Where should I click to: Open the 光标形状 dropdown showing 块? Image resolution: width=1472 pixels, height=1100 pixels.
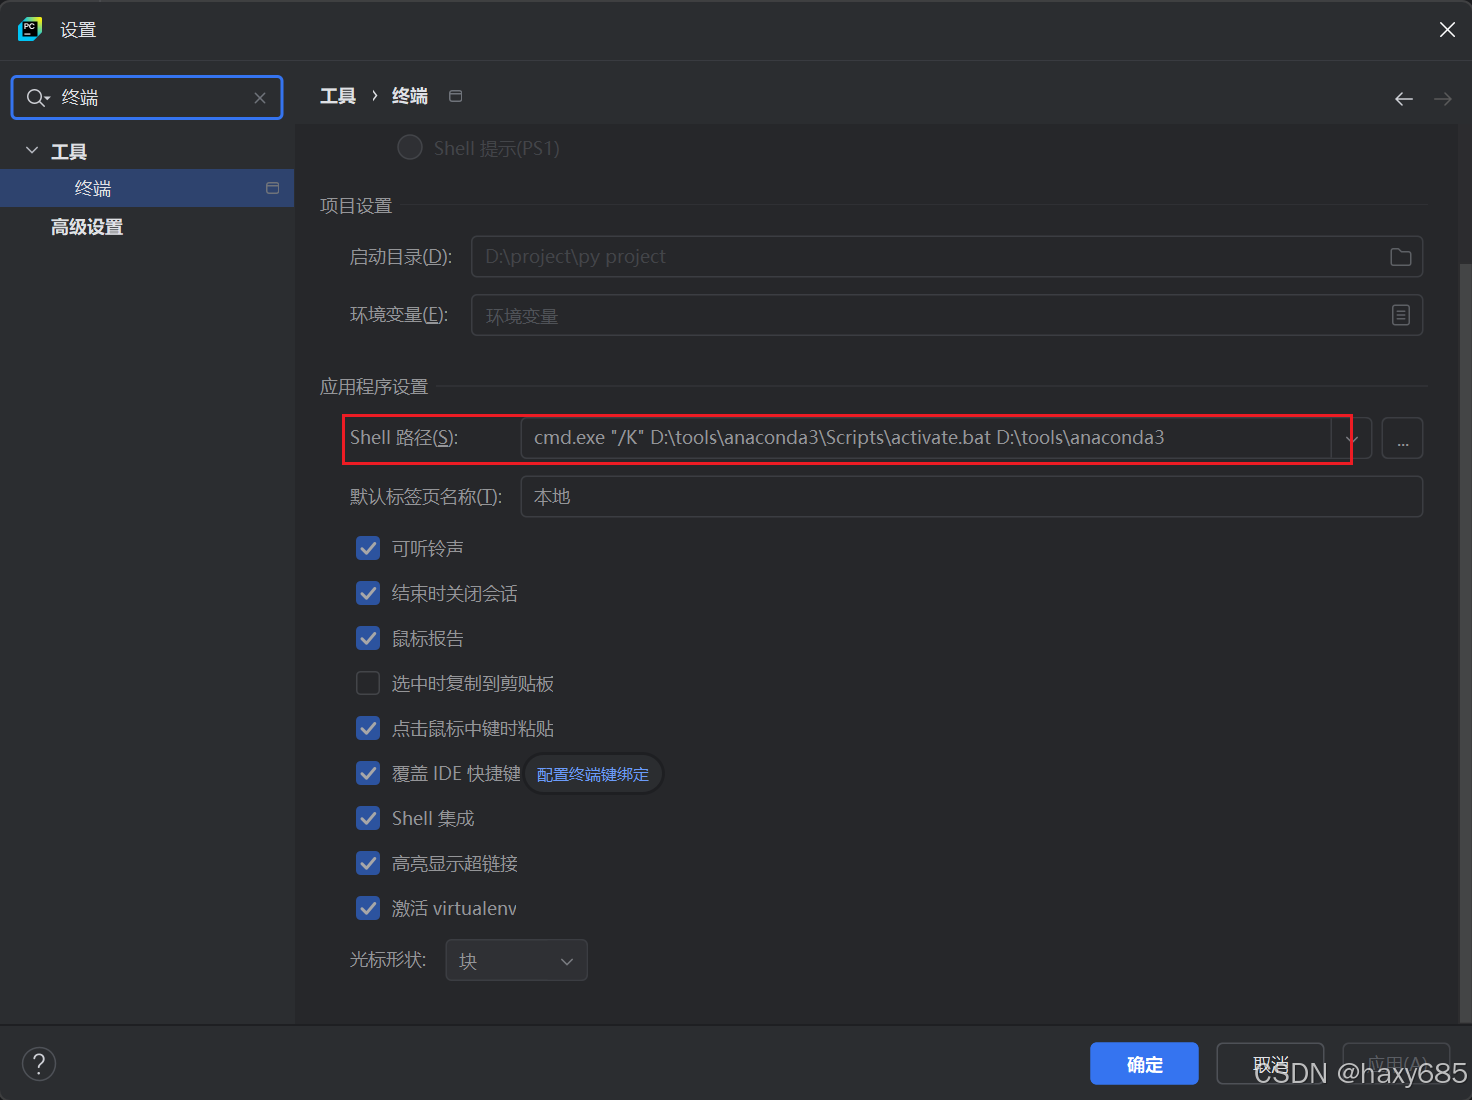[516, 959]
